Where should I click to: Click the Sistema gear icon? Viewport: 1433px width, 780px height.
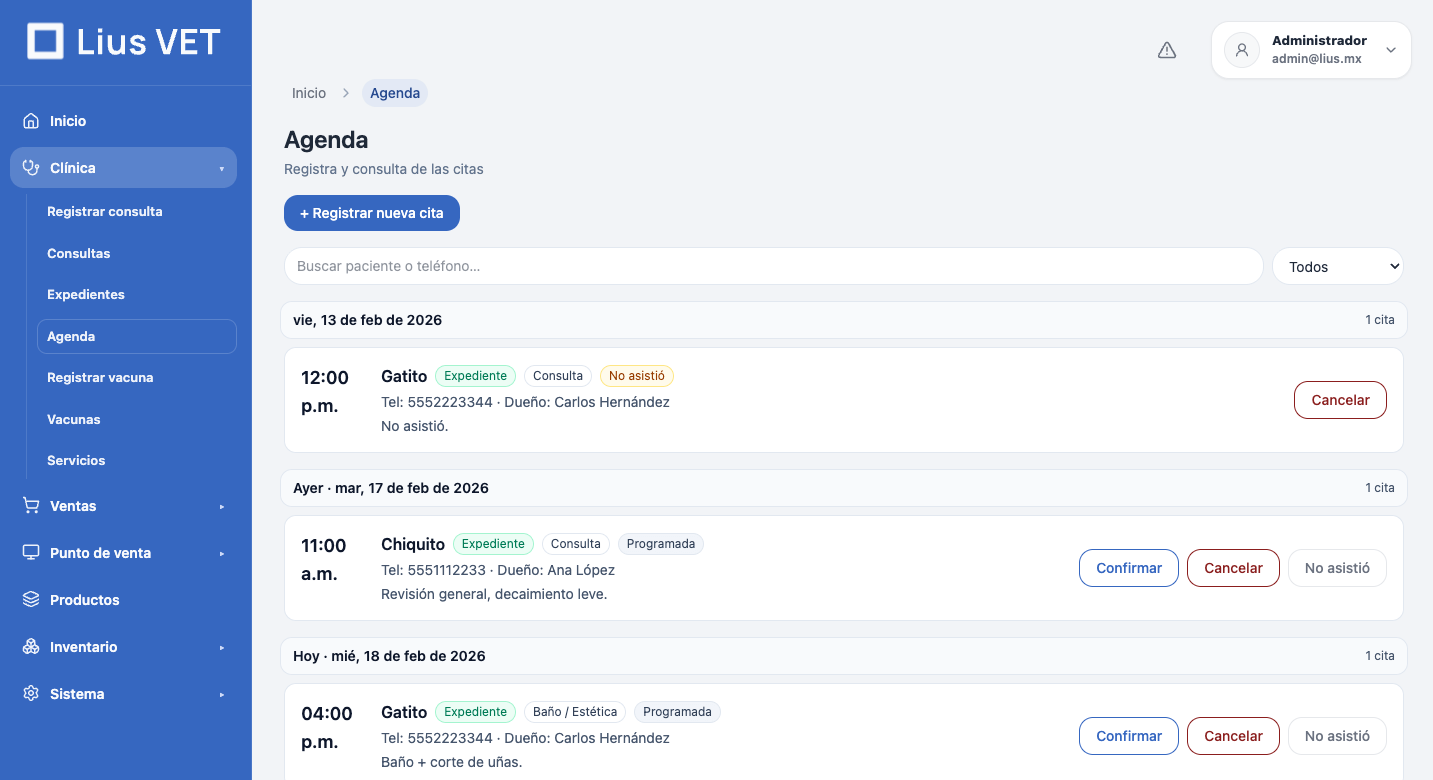click(31, 693)
